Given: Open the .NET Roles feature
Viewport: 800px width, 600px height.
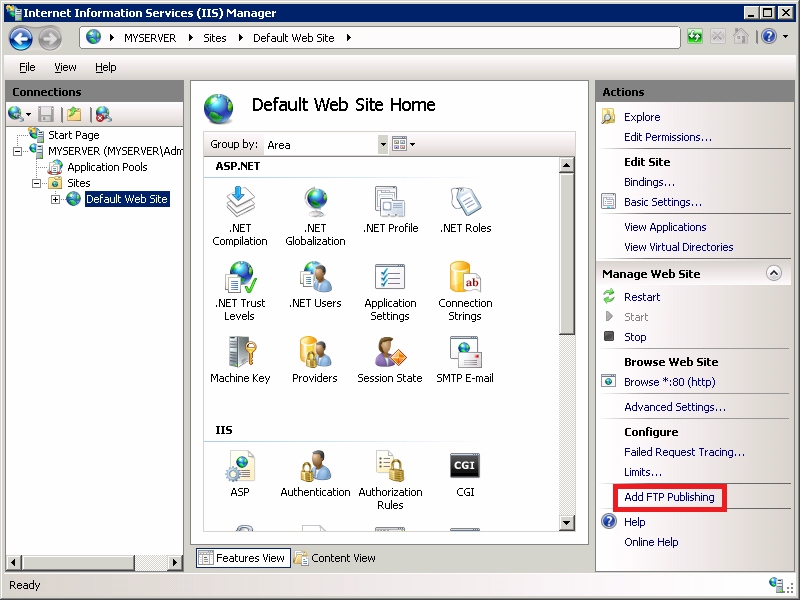Looking at the screenshot, I should click(465, 210).
